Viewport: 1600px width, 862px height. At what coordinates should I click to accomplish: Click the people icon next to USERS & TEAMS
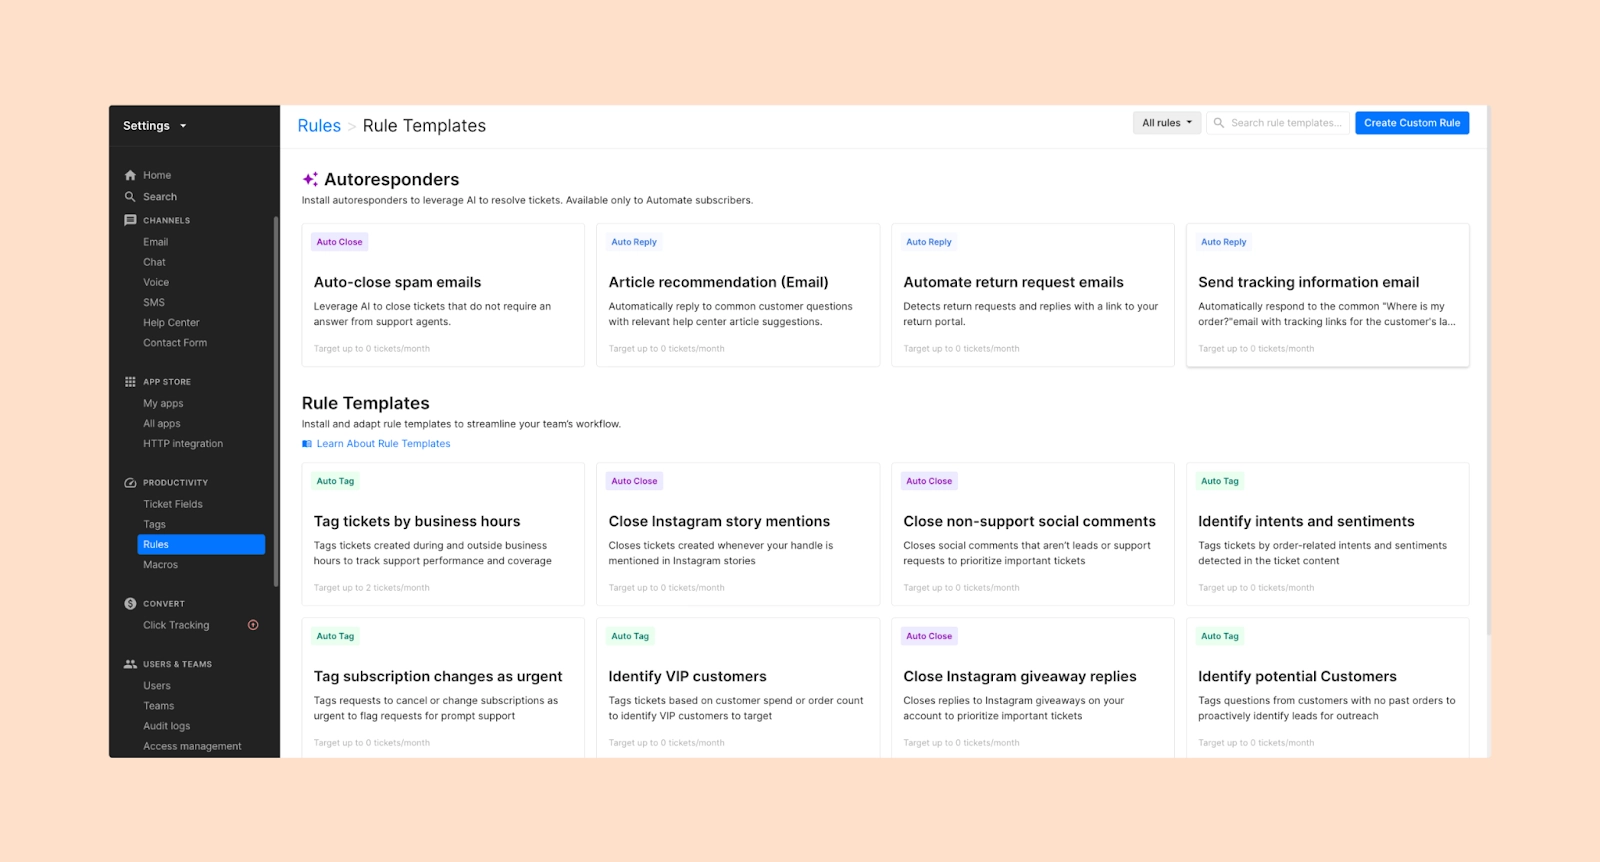tap(130, 663)
